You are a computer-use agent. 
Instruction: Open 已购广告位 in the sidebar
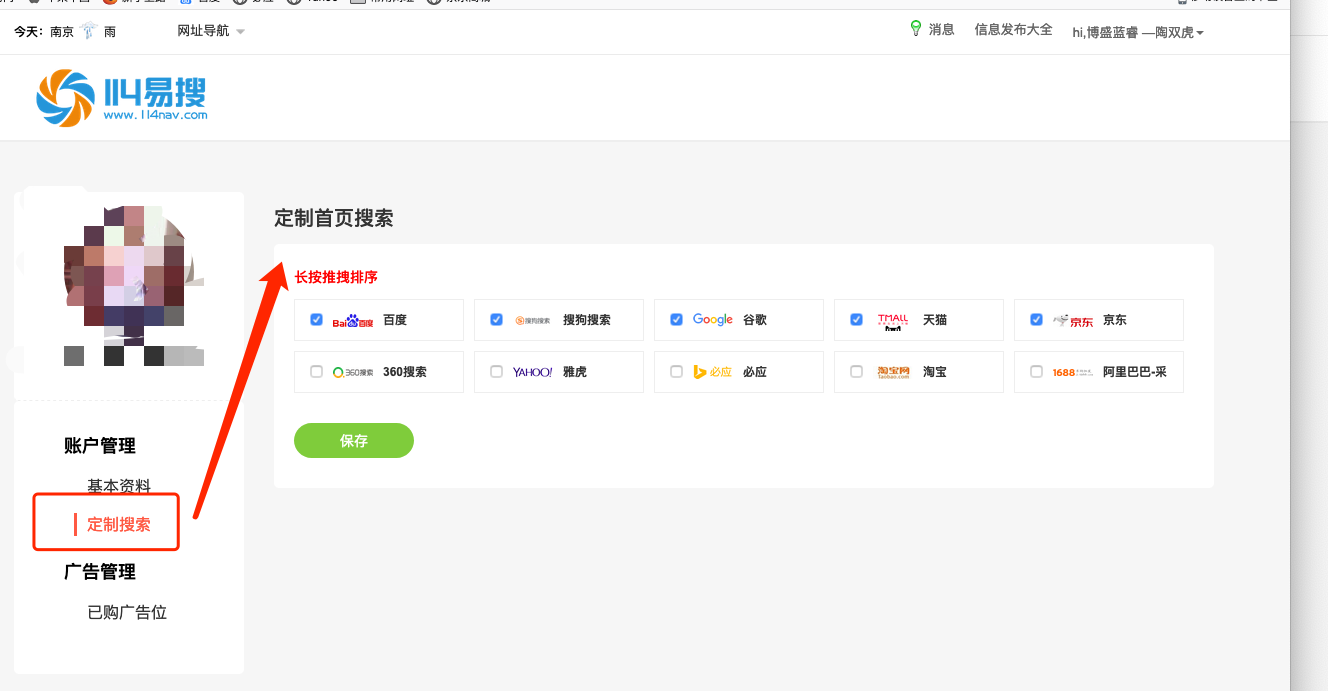(127, 612)
